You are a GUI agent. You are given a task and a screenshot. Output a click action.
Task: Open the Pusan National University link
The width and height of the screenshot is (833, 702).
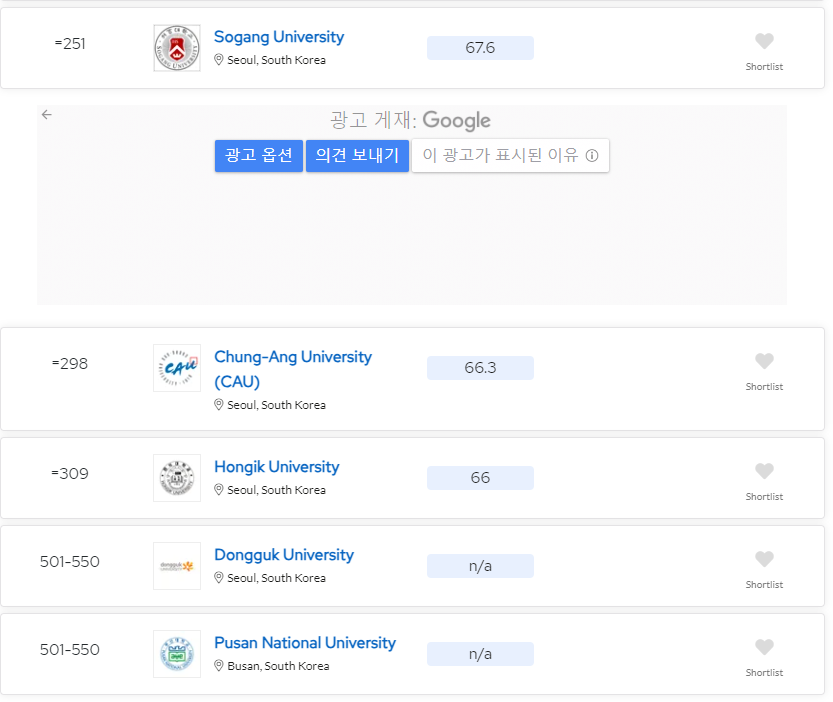click(x=305, y=642)
